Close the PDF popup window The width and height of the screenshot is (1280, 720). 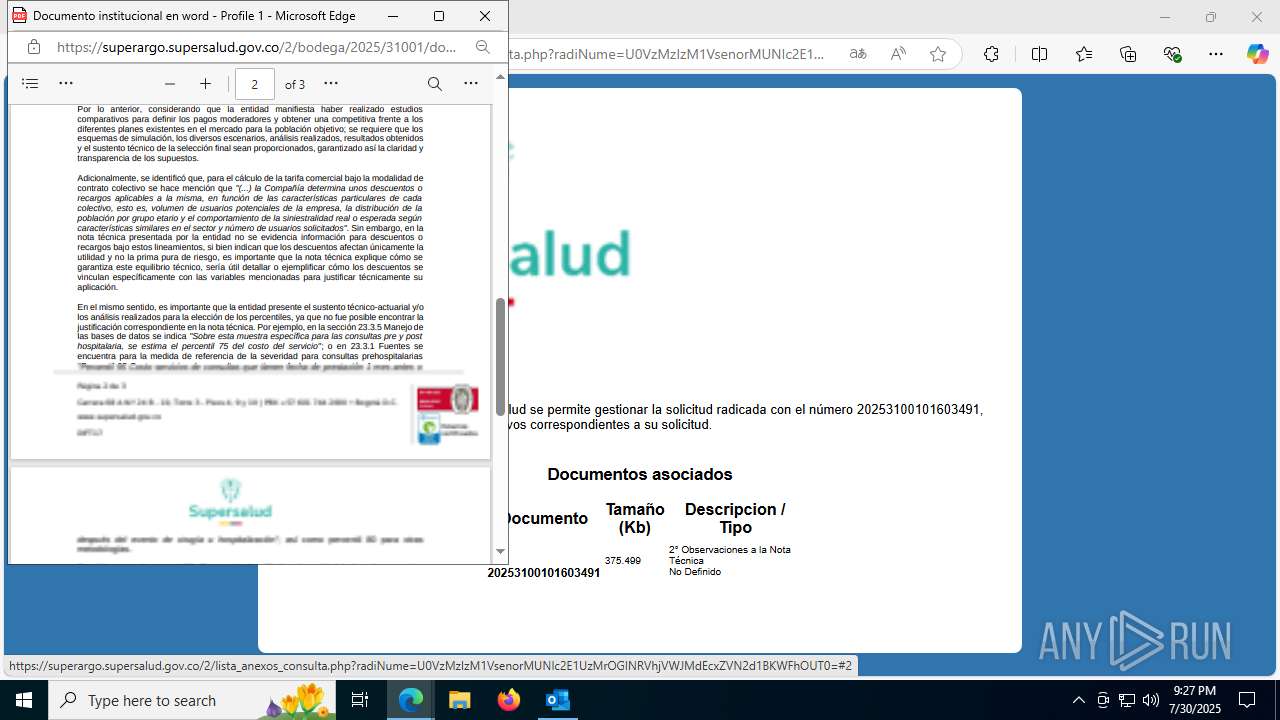tap(485, 16)
